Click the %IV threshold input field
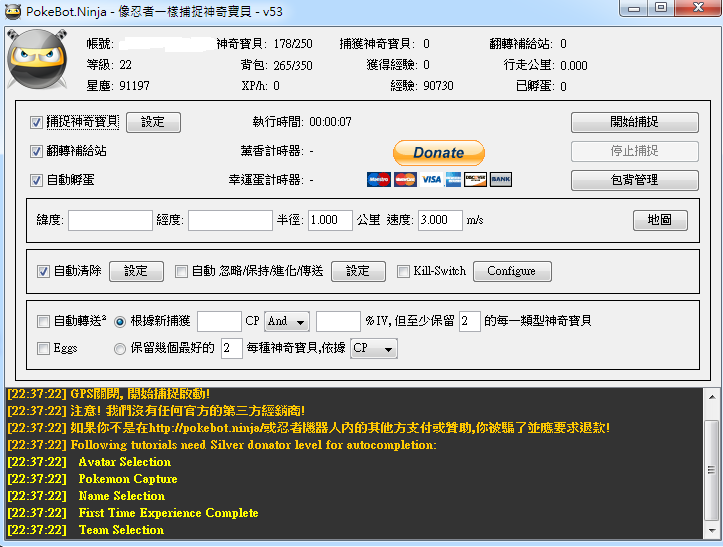This screenshot has width=723, height=547. pyautogui.click(x=338, y=321)
